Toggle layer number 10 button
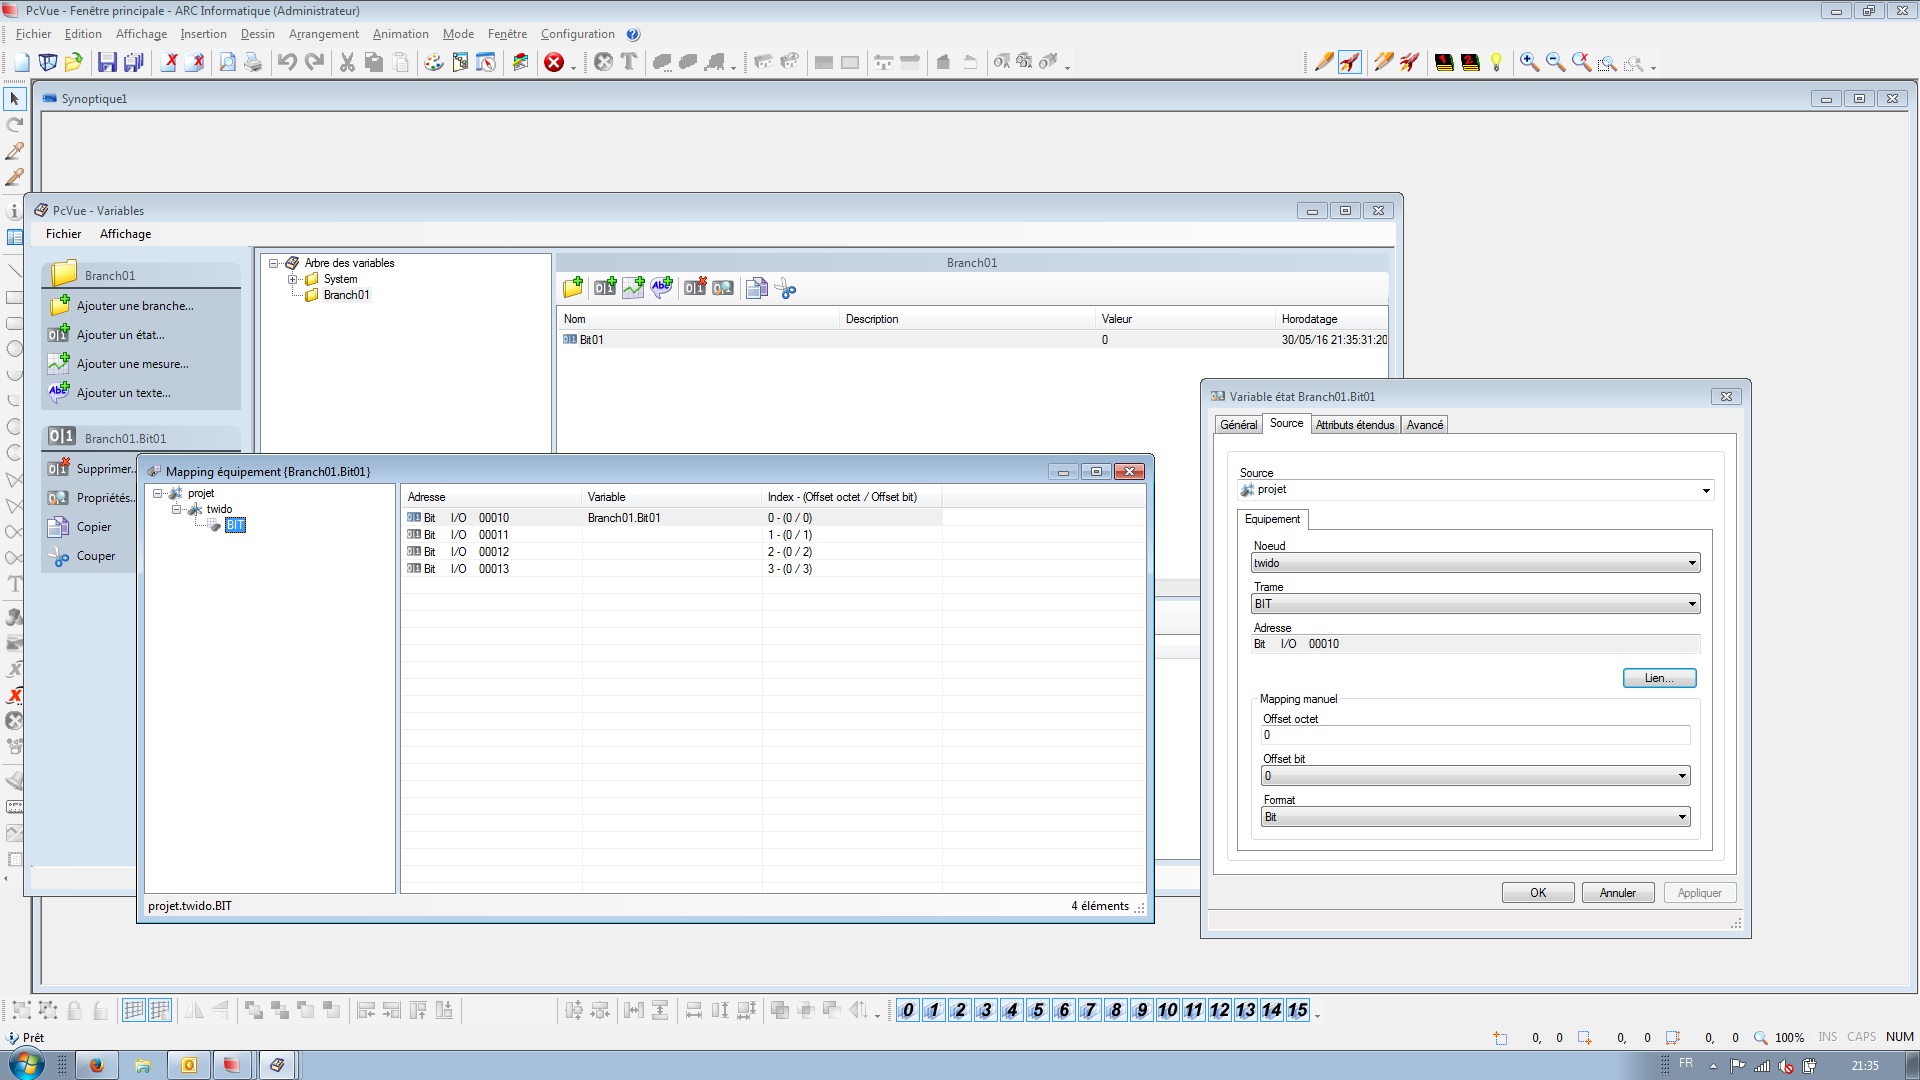Screen dimensions: 1920x1080 (x=1167, y=1010)
